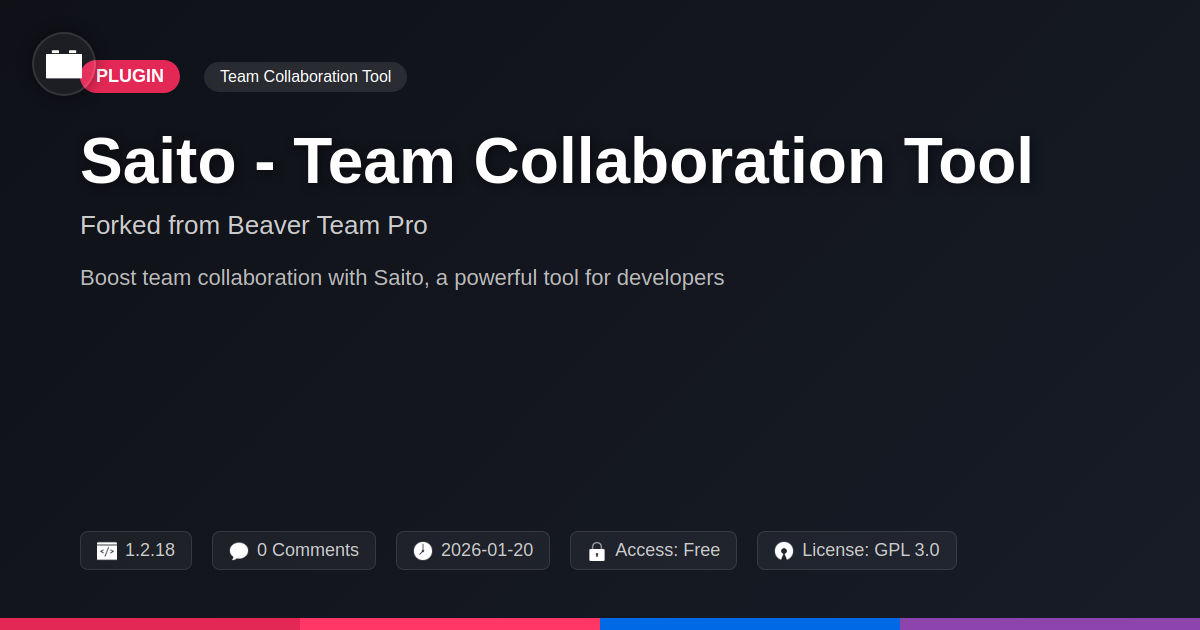Click the Boost team collaboration description text

pos(402,278)
